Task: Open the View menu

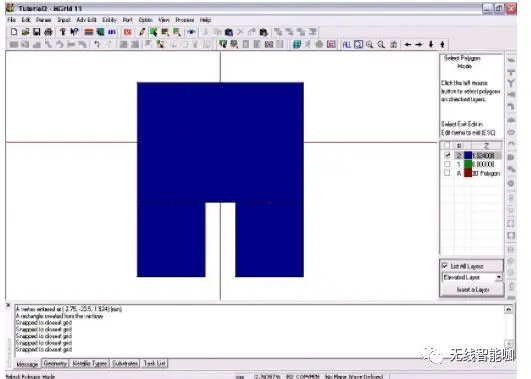Action: pyautogui.click(x=164, y=20)
